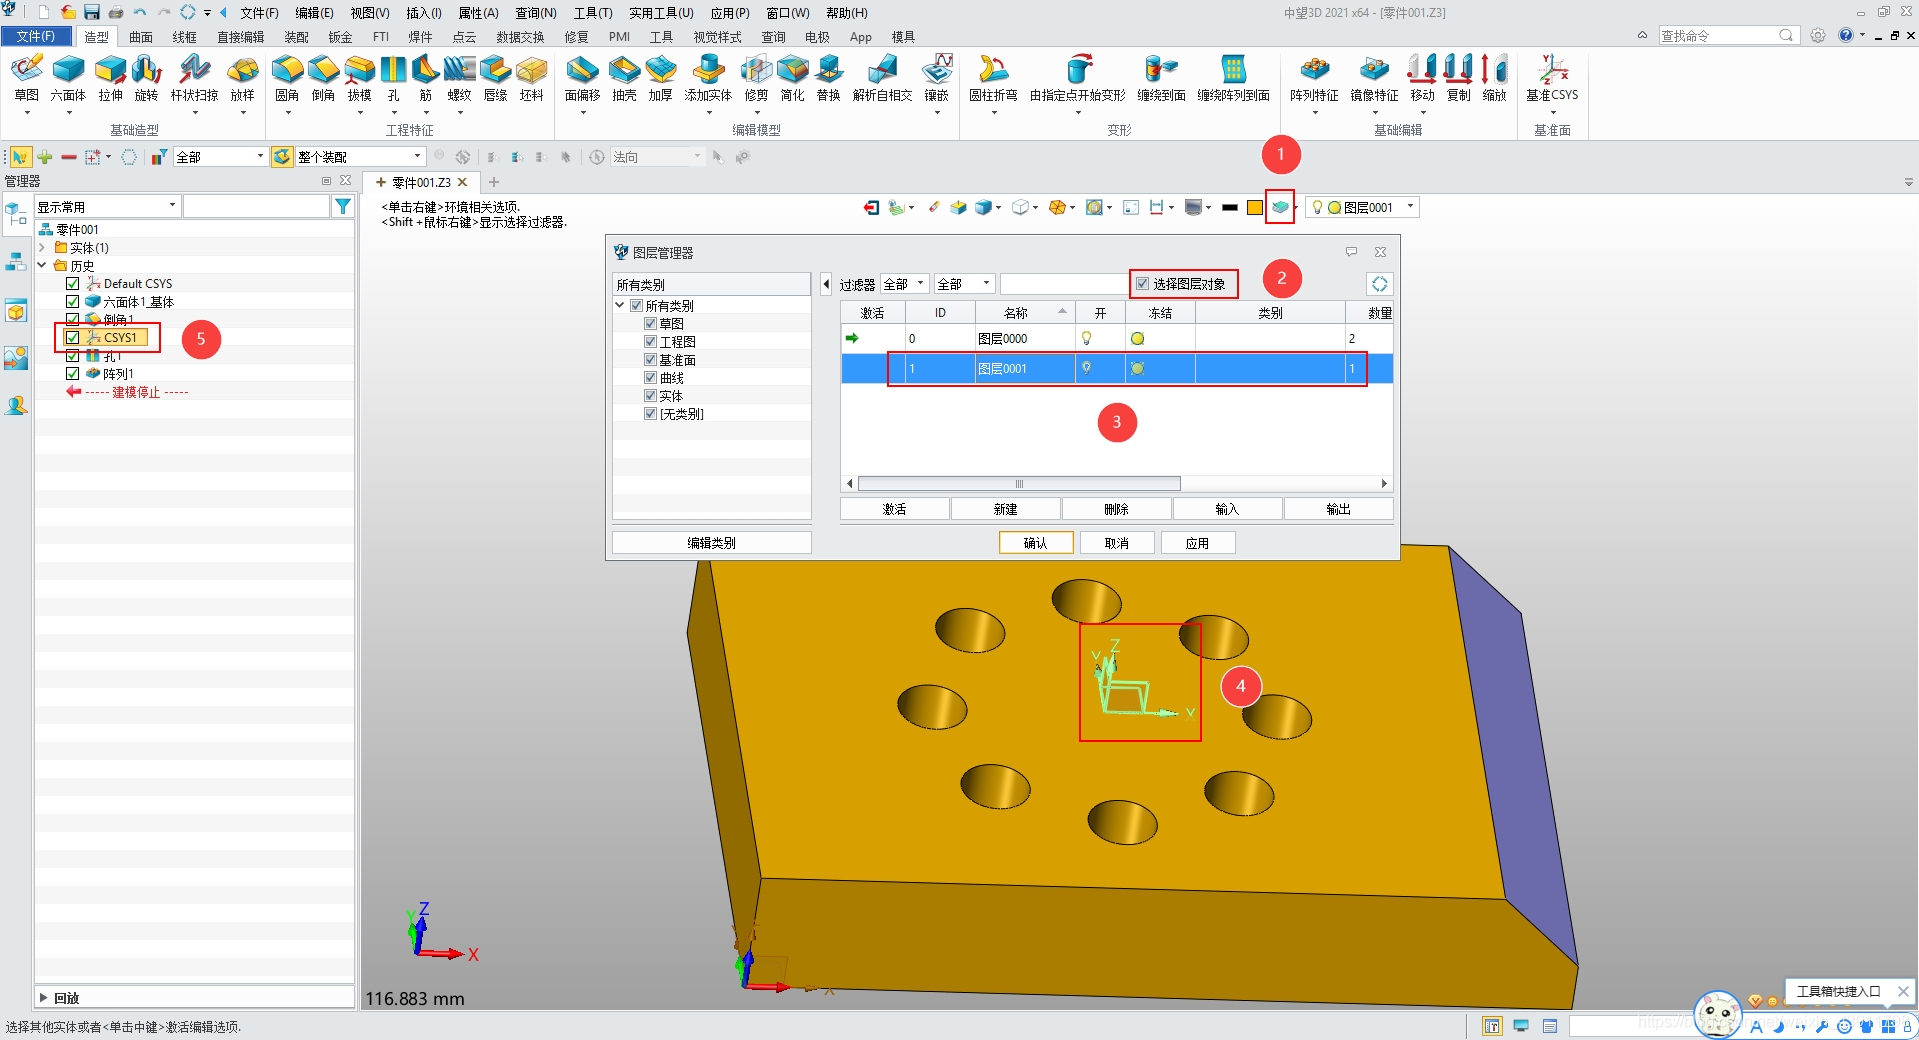Click the 移动 move tool

point(1422,78)
